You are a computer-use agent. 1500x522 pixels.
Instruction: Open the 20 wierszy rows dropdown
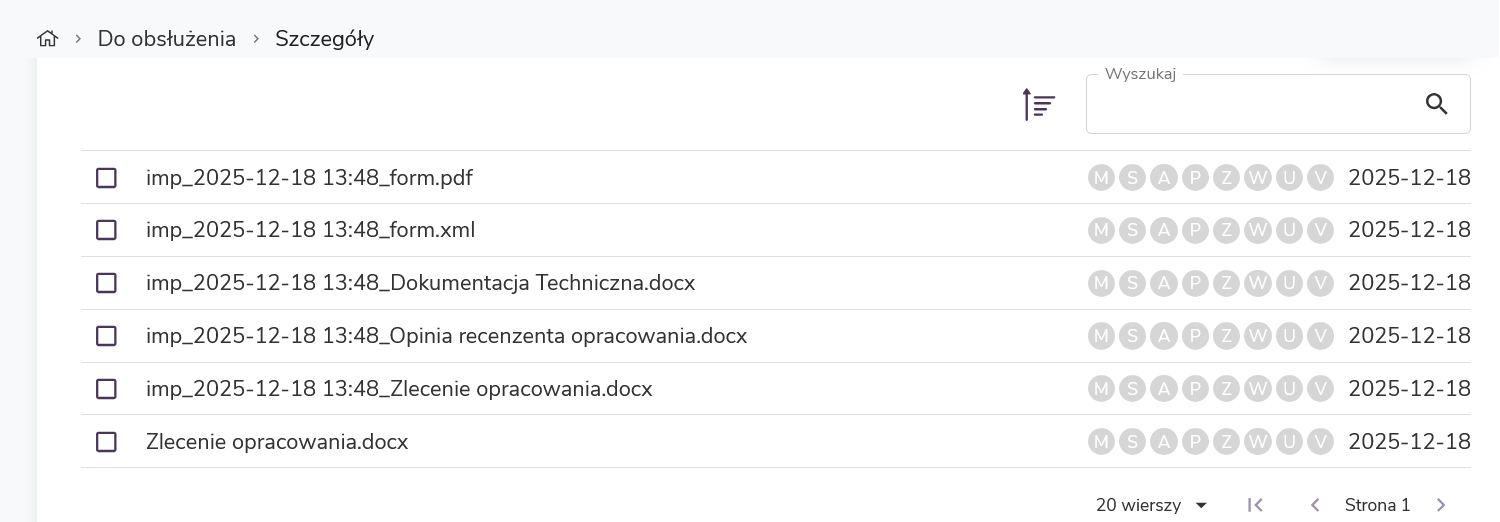pos(1152,505)
